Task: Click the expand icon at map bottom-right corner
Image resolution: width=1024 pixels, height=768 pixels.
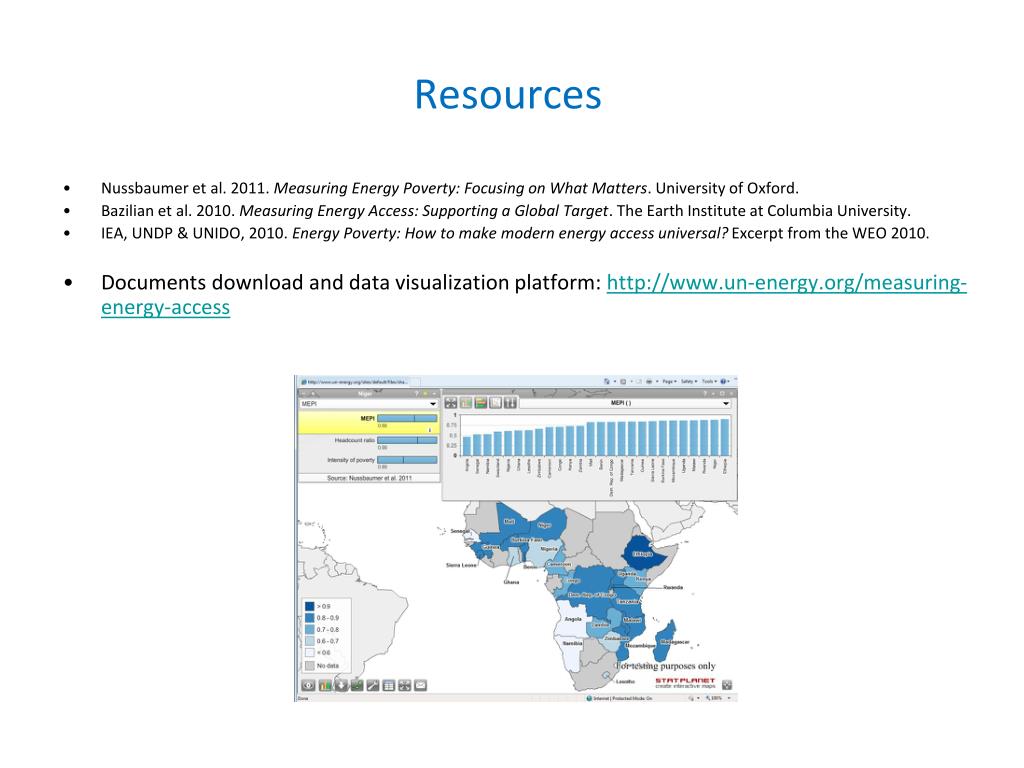Action: click(x=727, y=684)
